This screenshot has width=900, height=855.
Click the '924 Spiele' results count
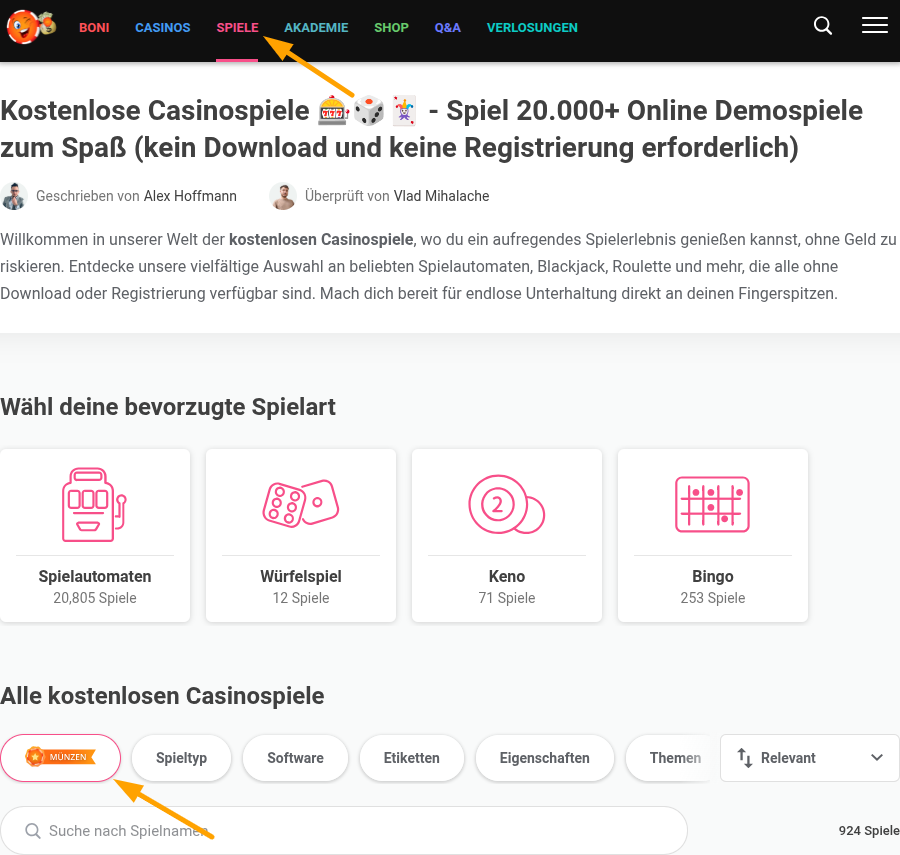[869, 831]
